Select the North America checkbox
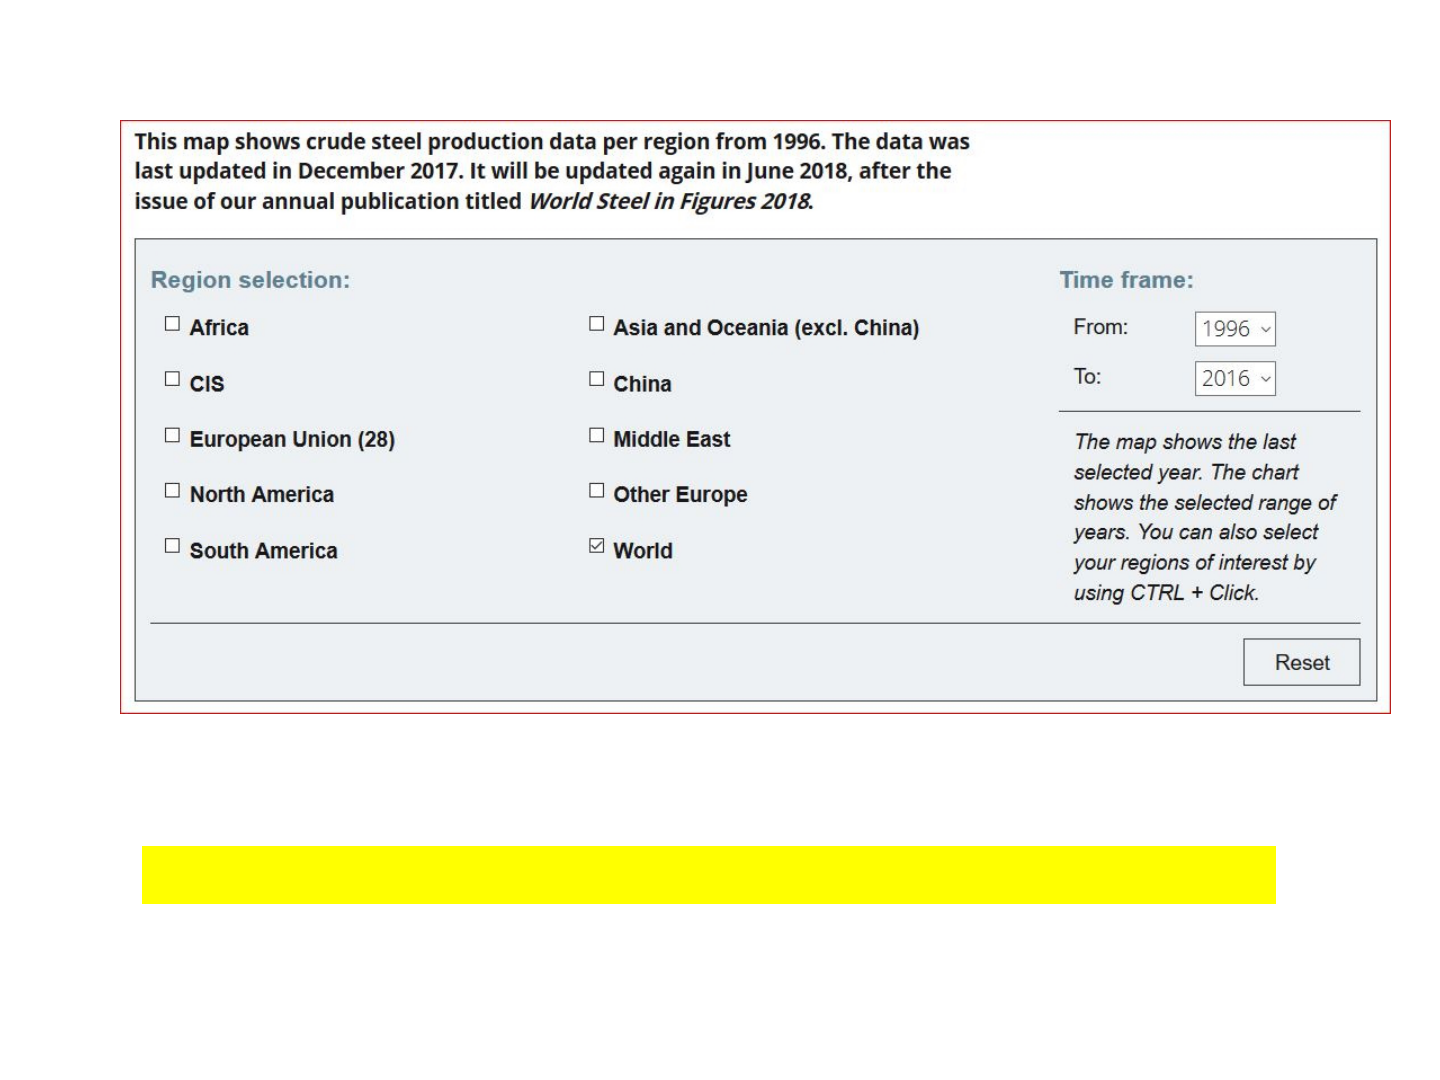 pyautogui.click(x=172, y=491)
